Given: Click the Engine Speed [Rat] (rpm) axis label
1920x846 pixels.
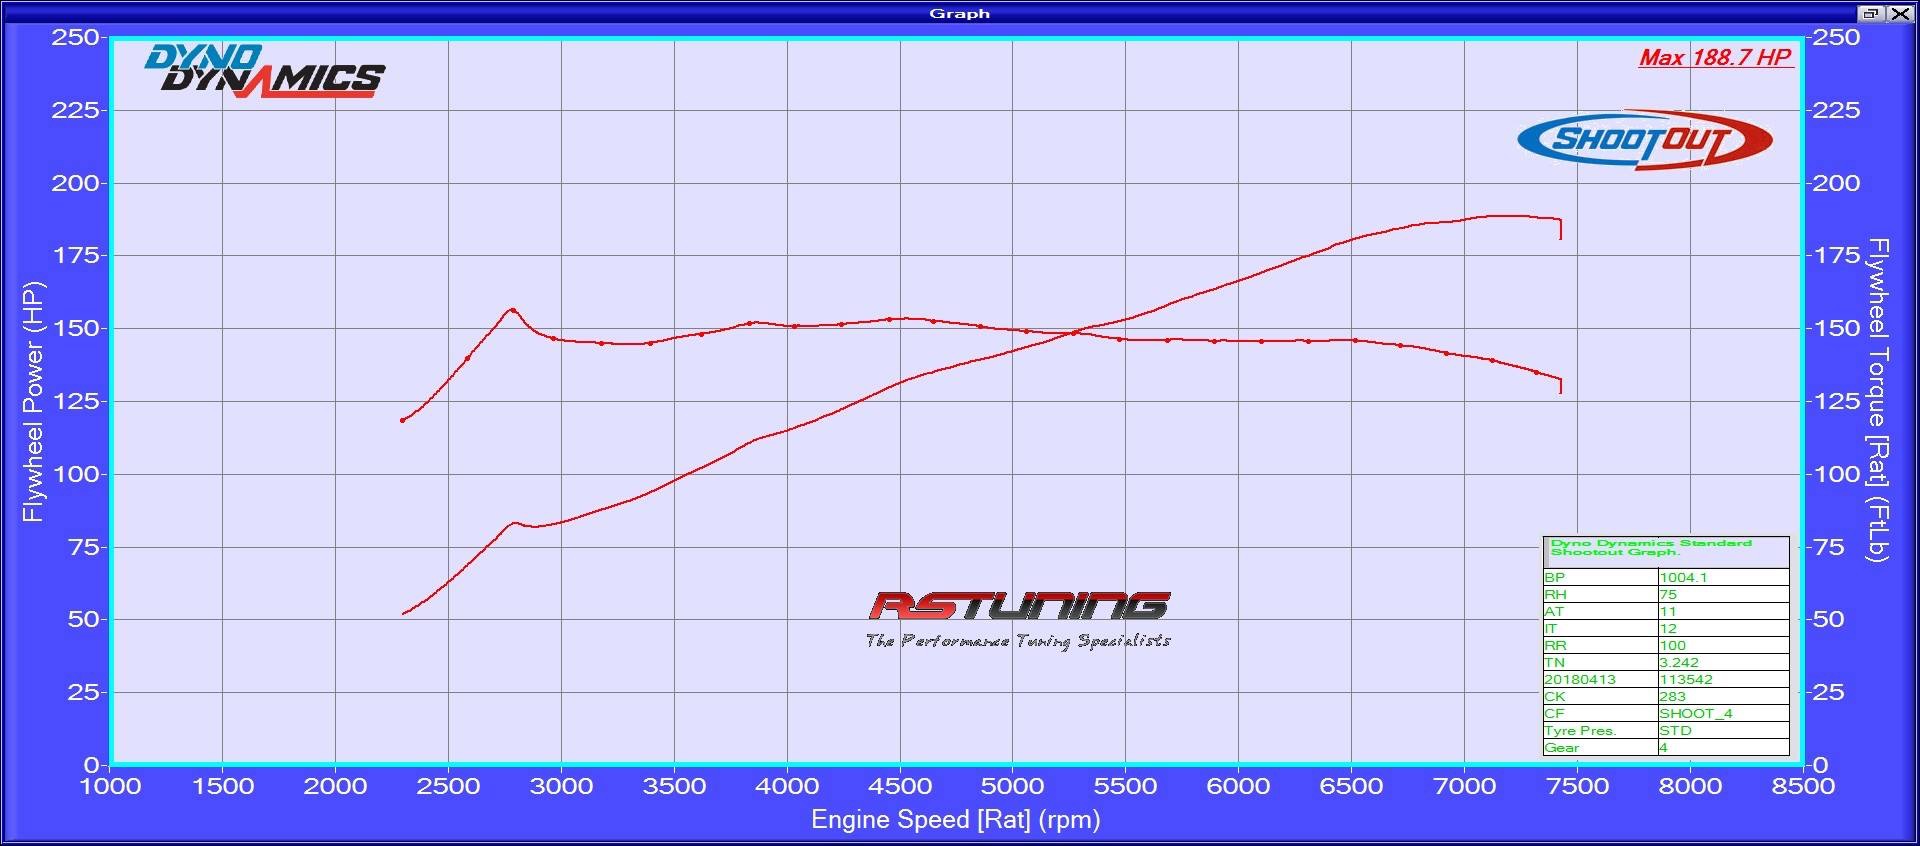Looking at the screenshot, I should click(955, 820).
